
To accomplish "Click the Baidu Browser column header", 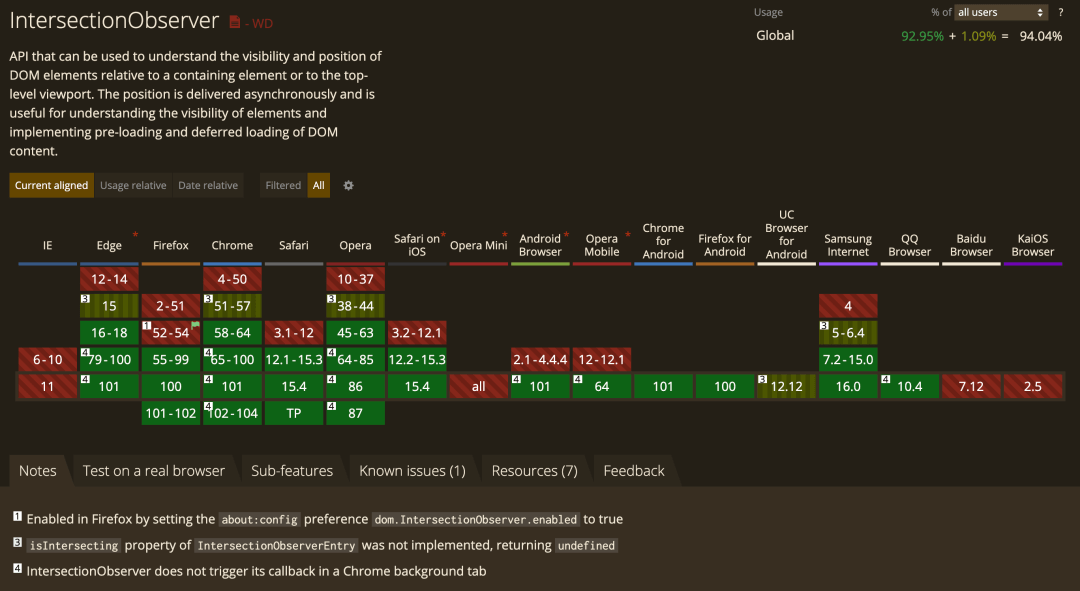I will 971,245.
